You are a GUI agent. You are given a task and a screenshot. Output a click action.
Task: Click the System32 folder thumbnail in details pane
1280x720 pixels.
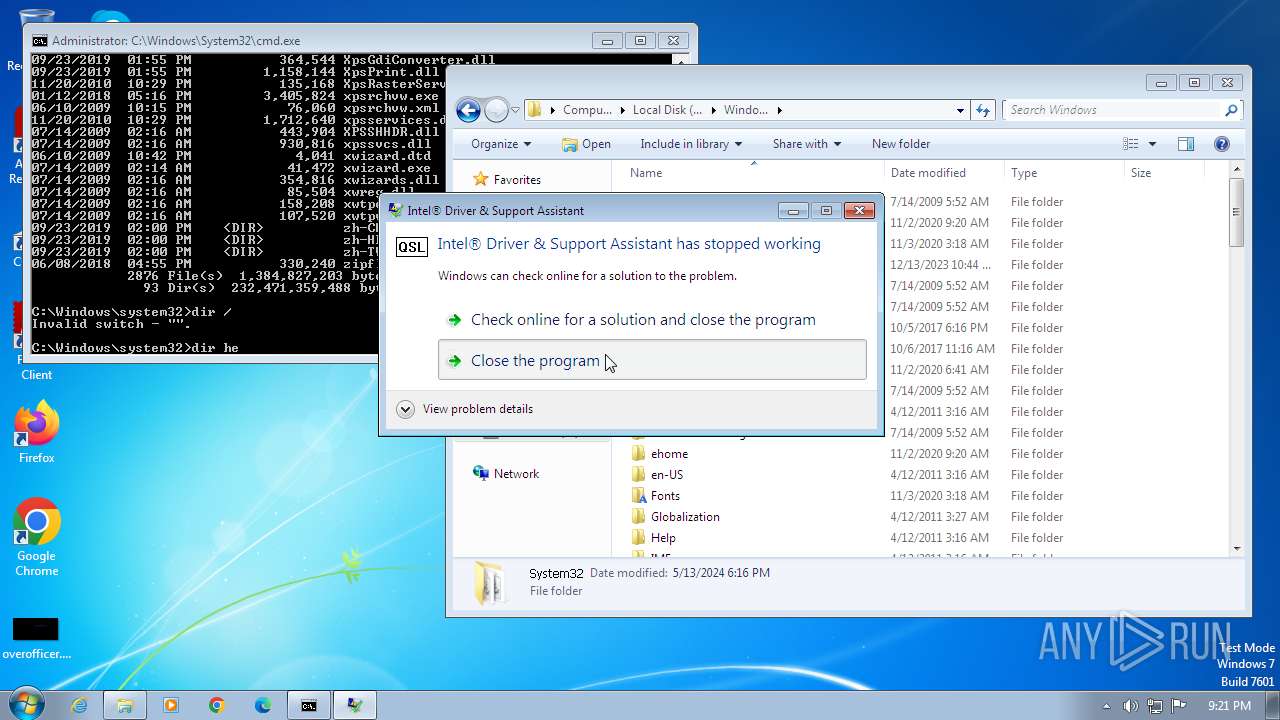[490, 583]
